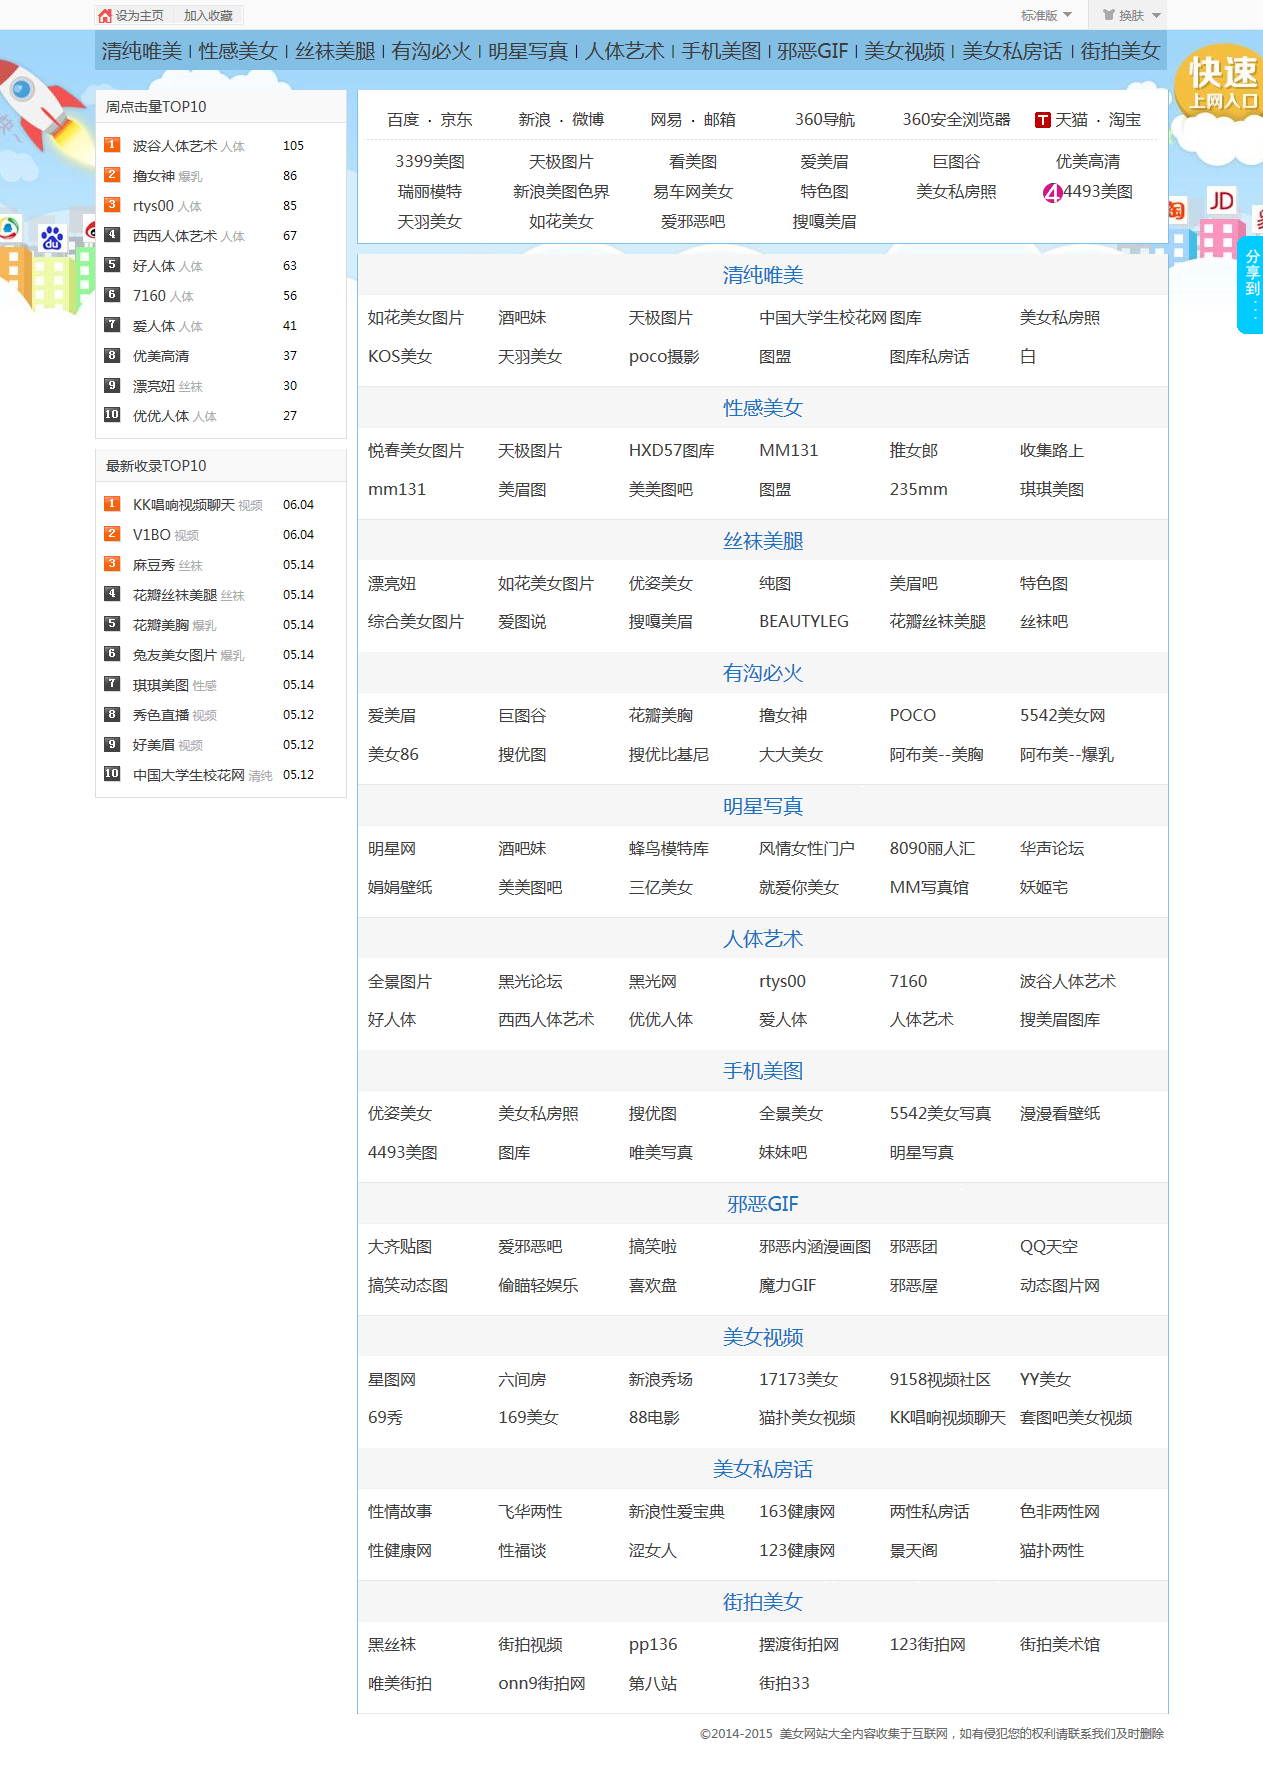Open the 易车网美女 link
This screenshot has height=1769, width=1263.
[x=693, y=192]
